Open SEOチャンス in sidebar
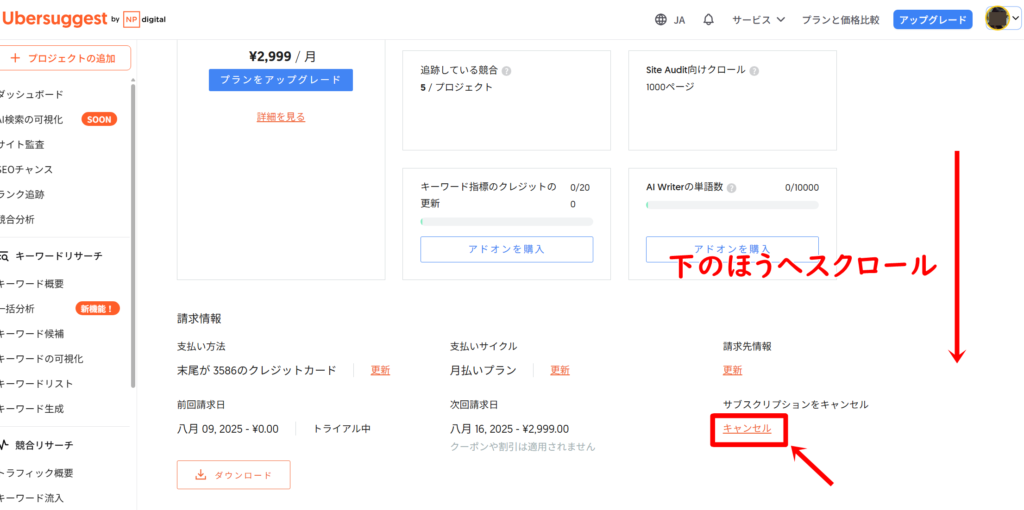The width and height of the screenshot is (1024, 510). click(26, 169)
